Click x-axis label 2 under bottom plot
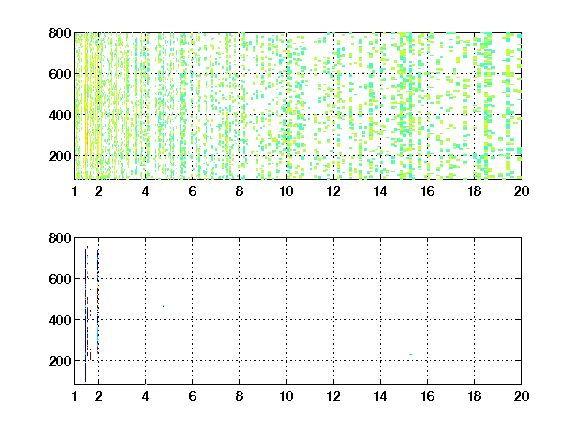The width and height of the screenshot is (576, 432). (98, 396)
